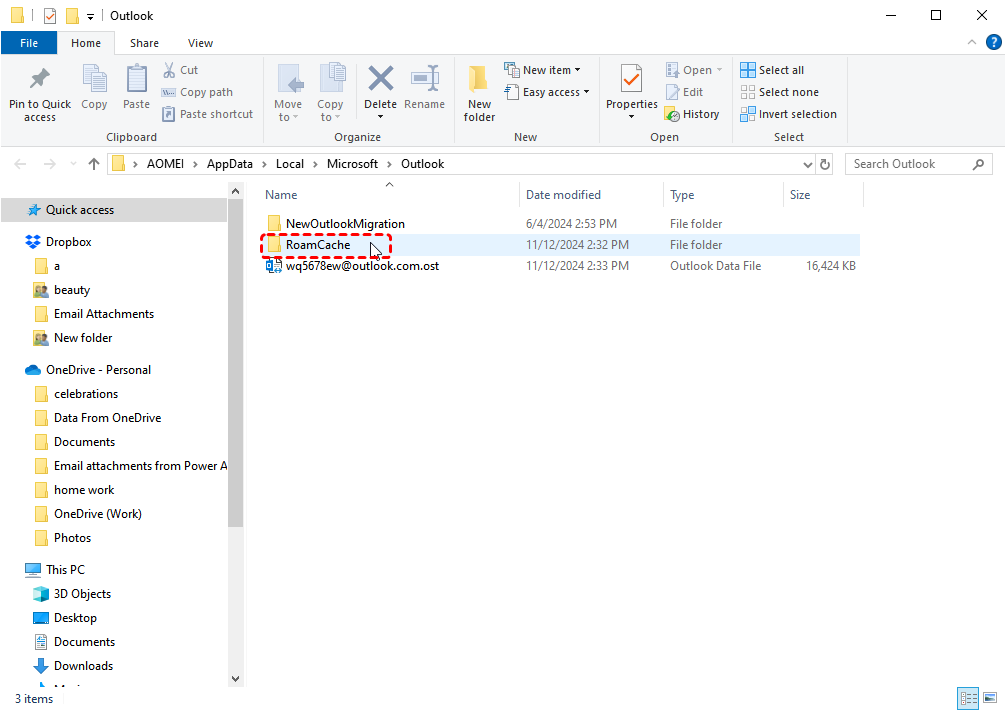The width and height of the screenshot is (1006, 711).
Task: Click AppData in address breadcrumb
Action: [230, 164]
